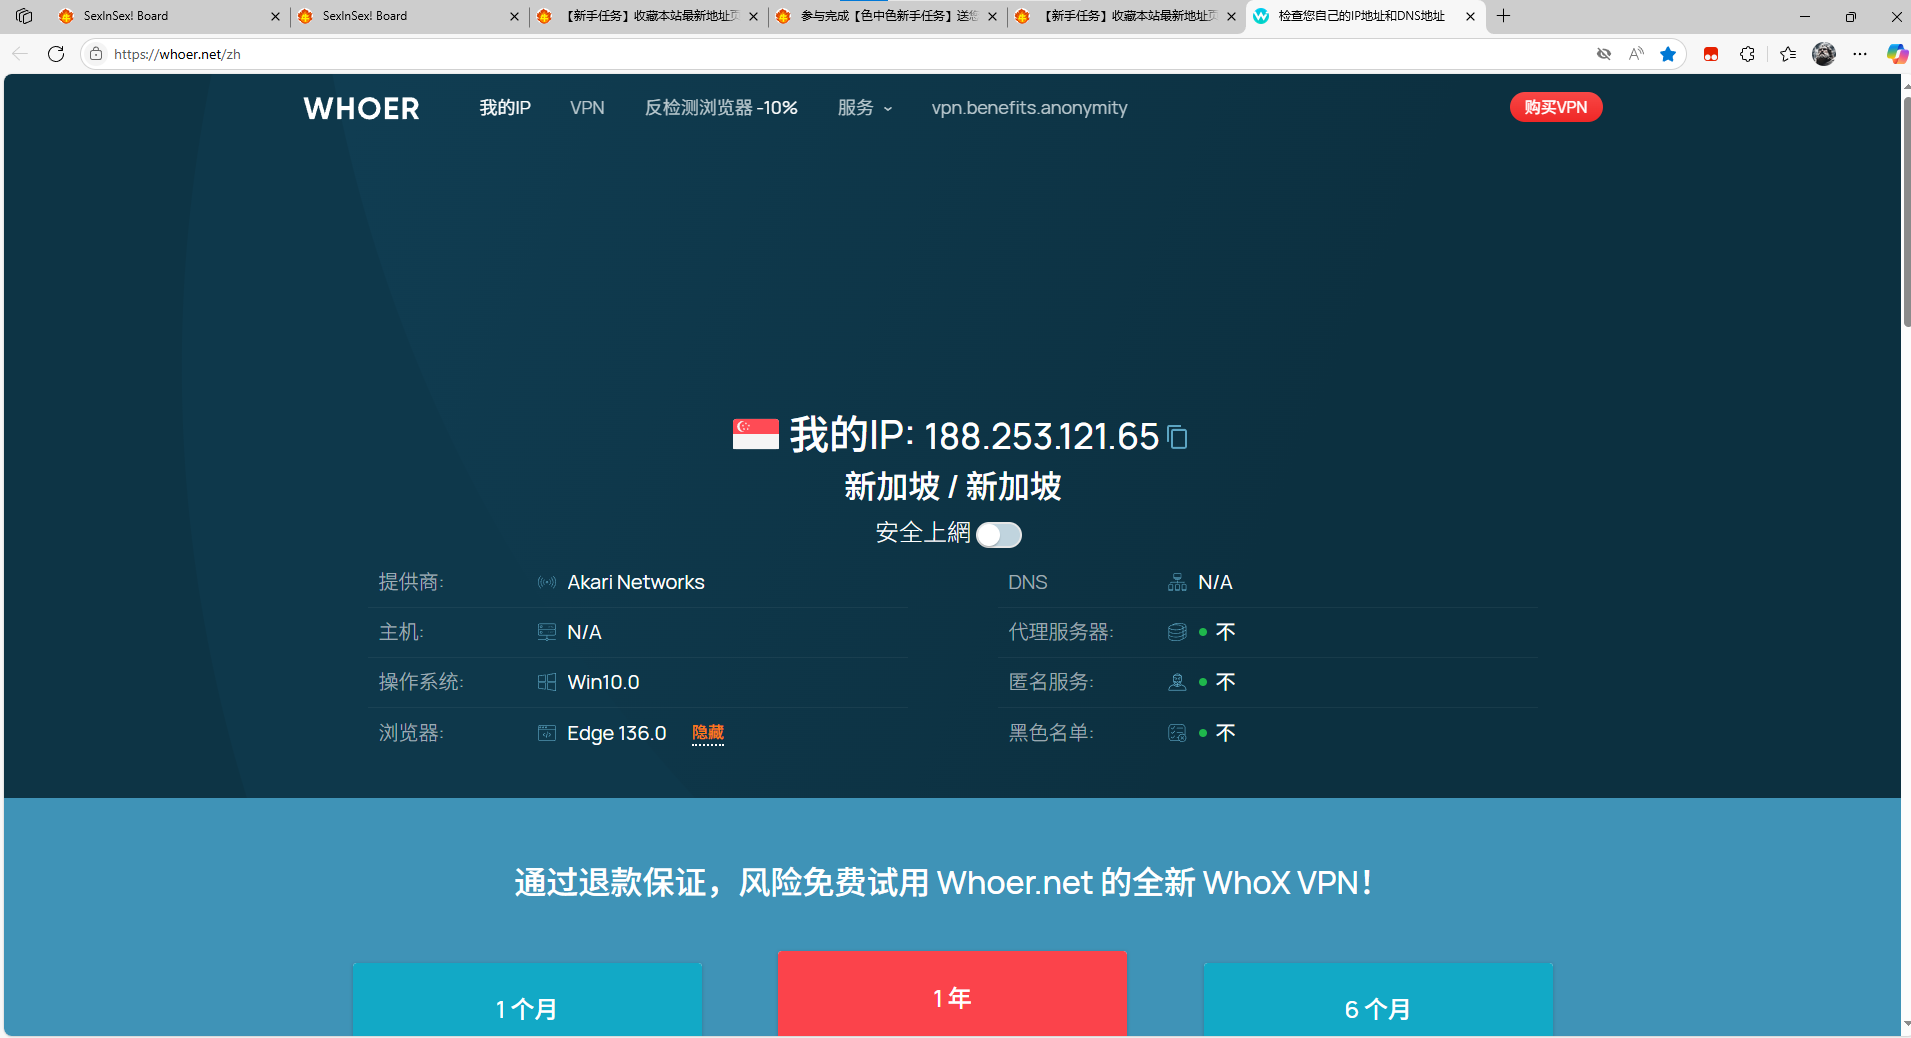Close the 检查您自己的IP地址和DNS地址 tab

click(x=1470, y=16)
